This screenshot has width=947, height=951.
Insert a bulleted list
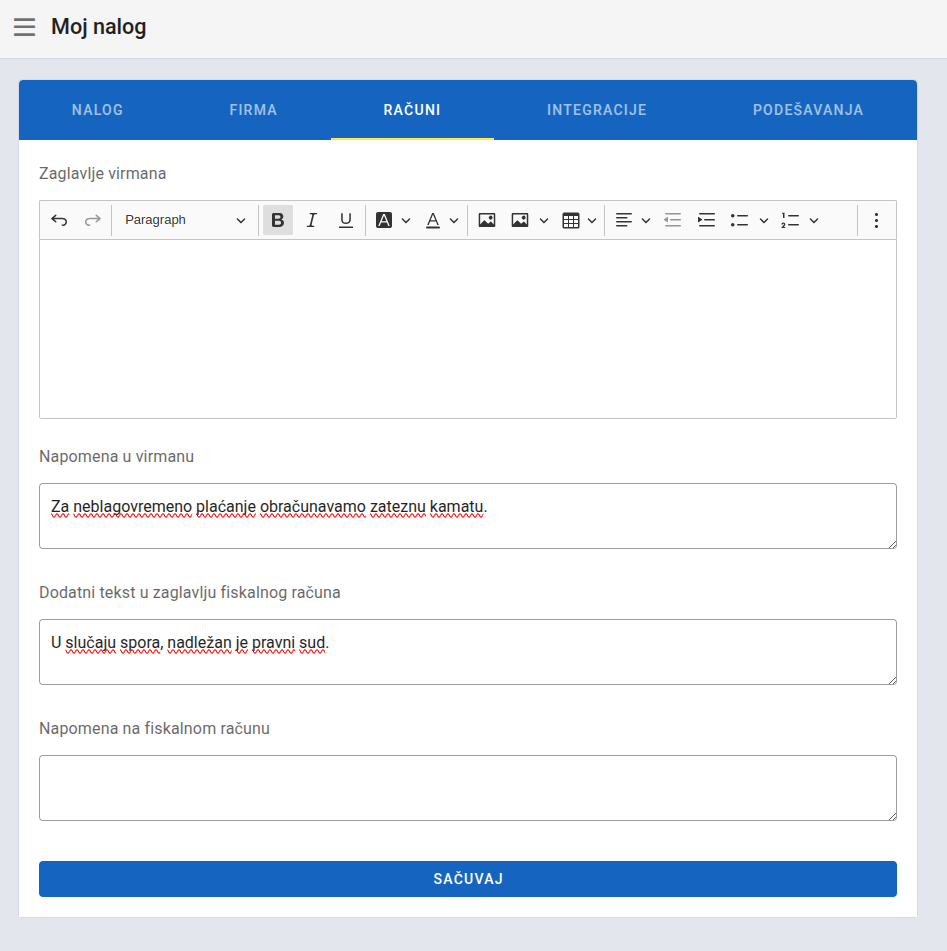(x=739, y=220)
